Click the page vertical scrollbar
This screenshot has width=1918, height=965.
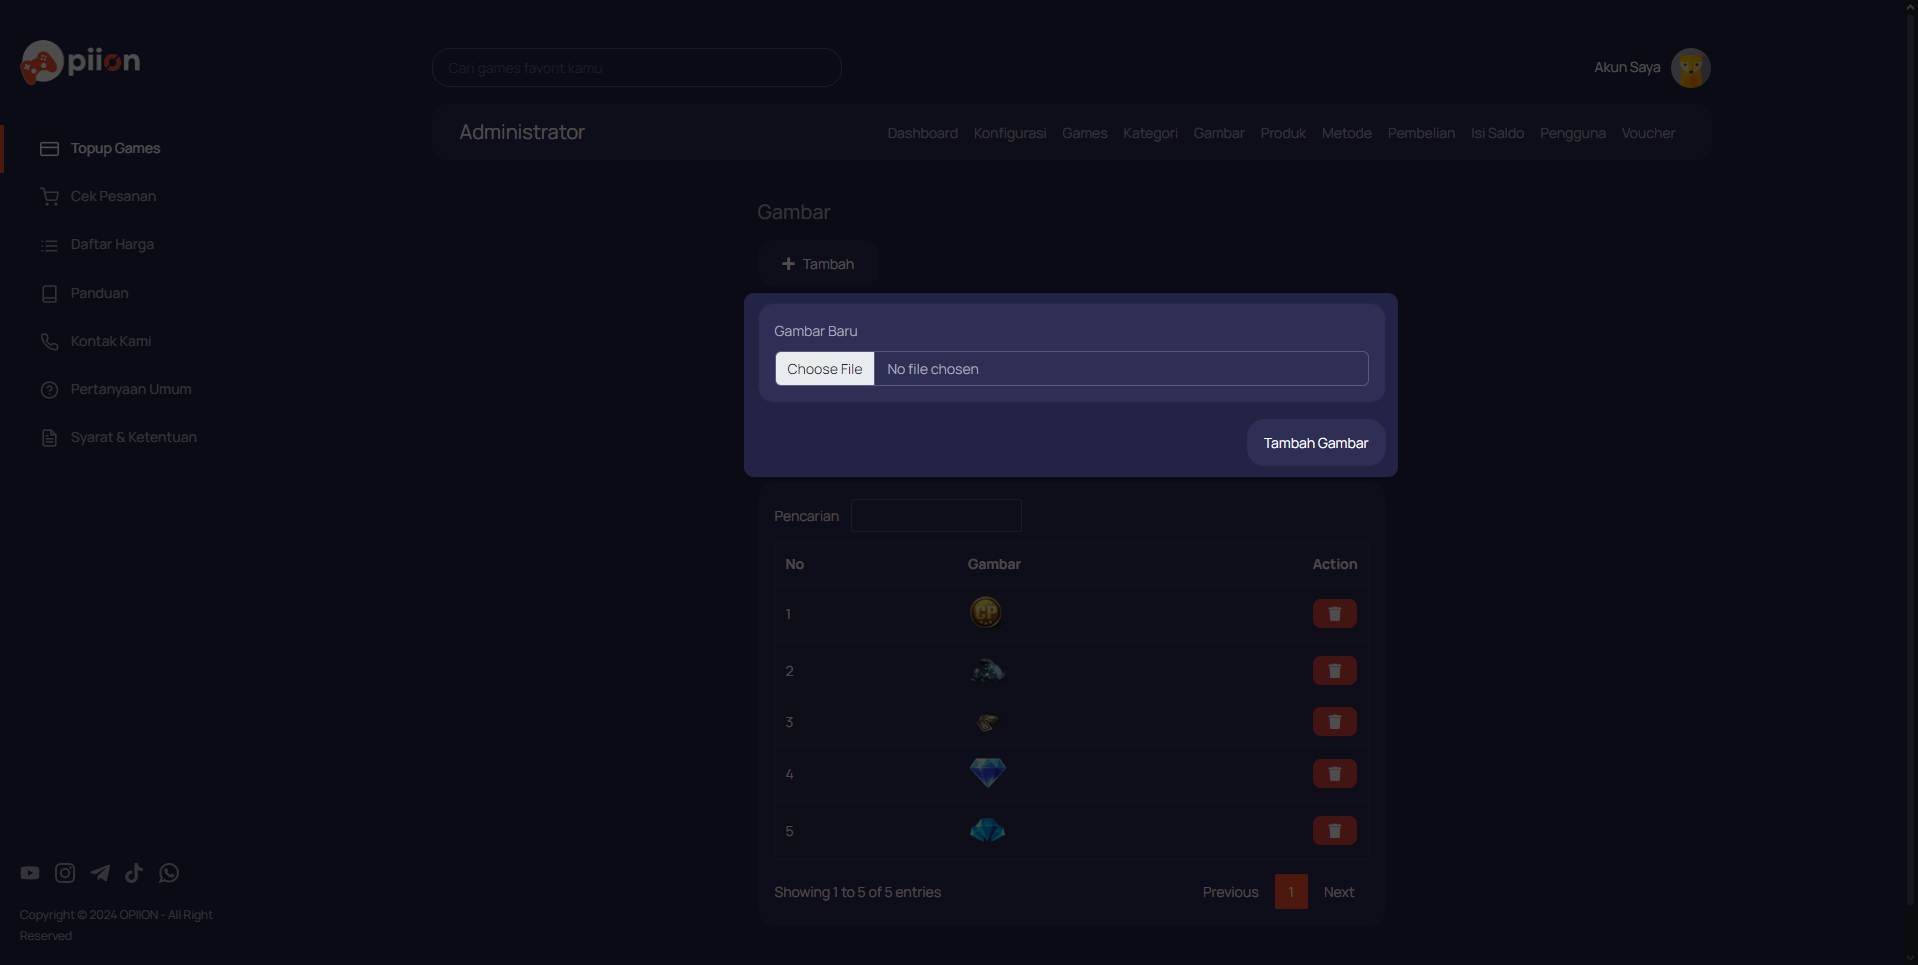click(x=1911, y=460)
